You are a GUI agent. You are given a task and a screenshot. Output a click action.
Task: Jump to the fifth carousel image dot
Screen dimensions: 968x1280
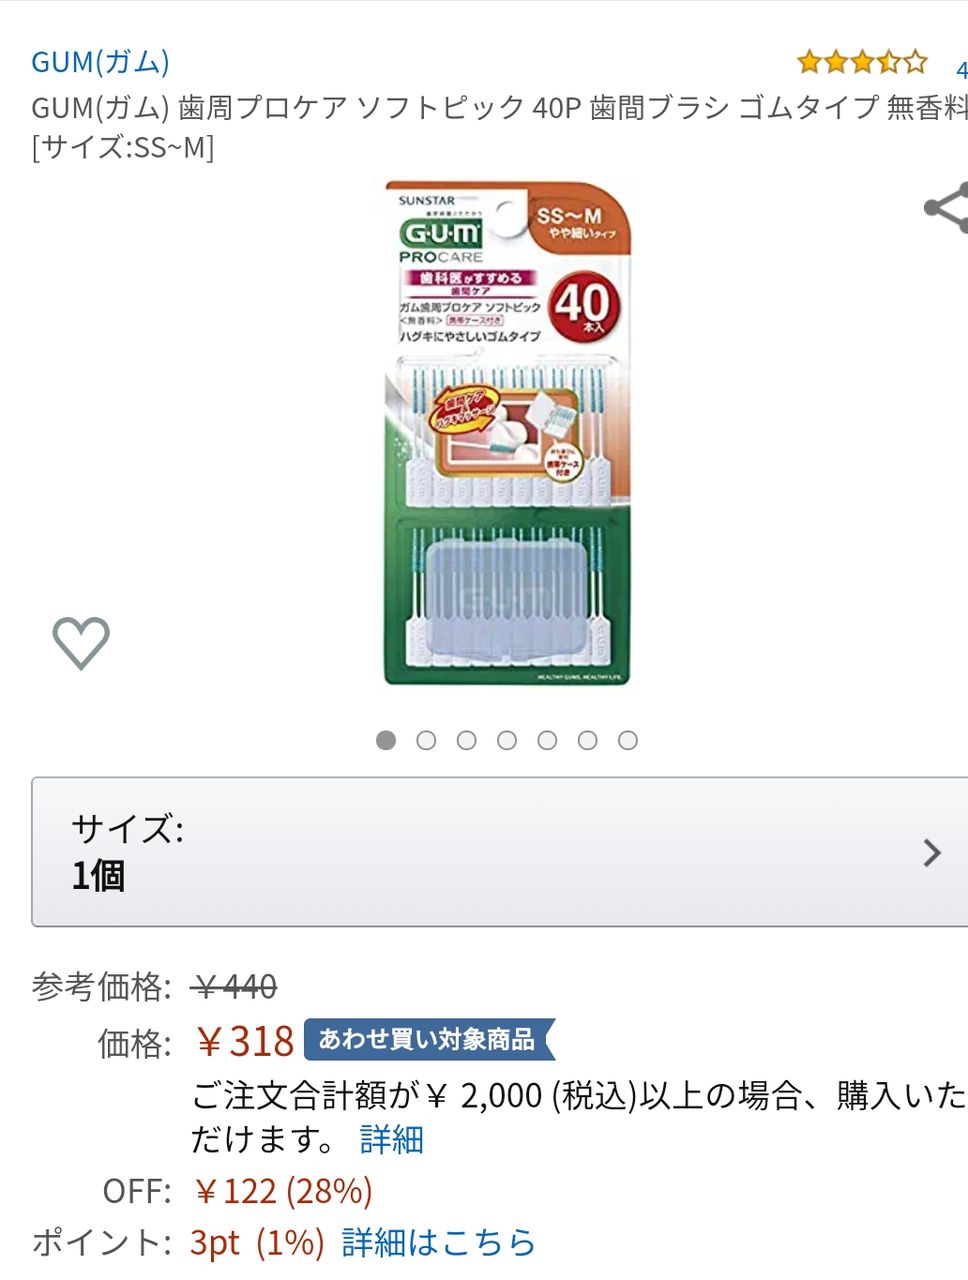click(547, 740)
